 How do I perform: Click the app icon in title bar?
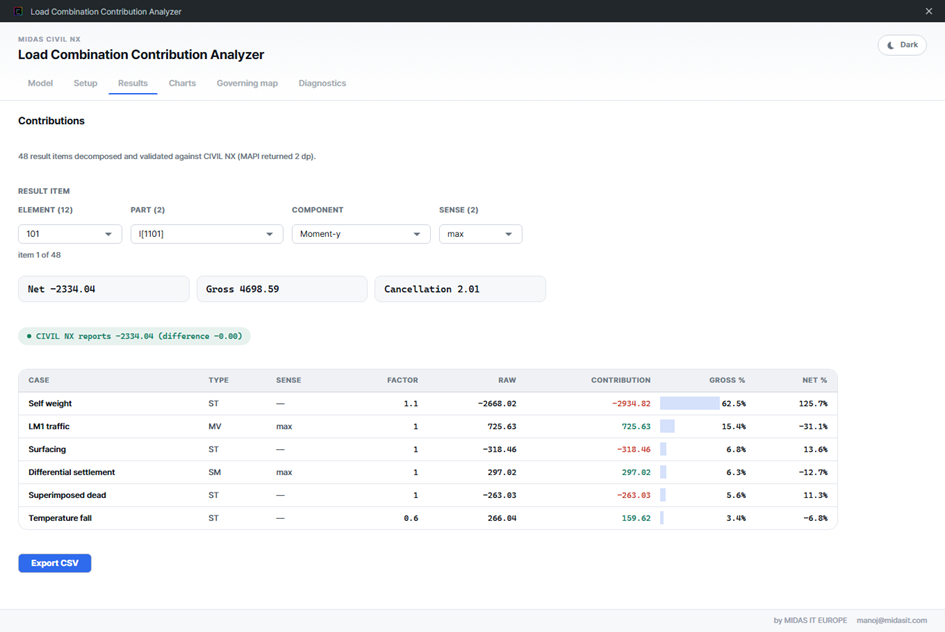tap(18, 11)
